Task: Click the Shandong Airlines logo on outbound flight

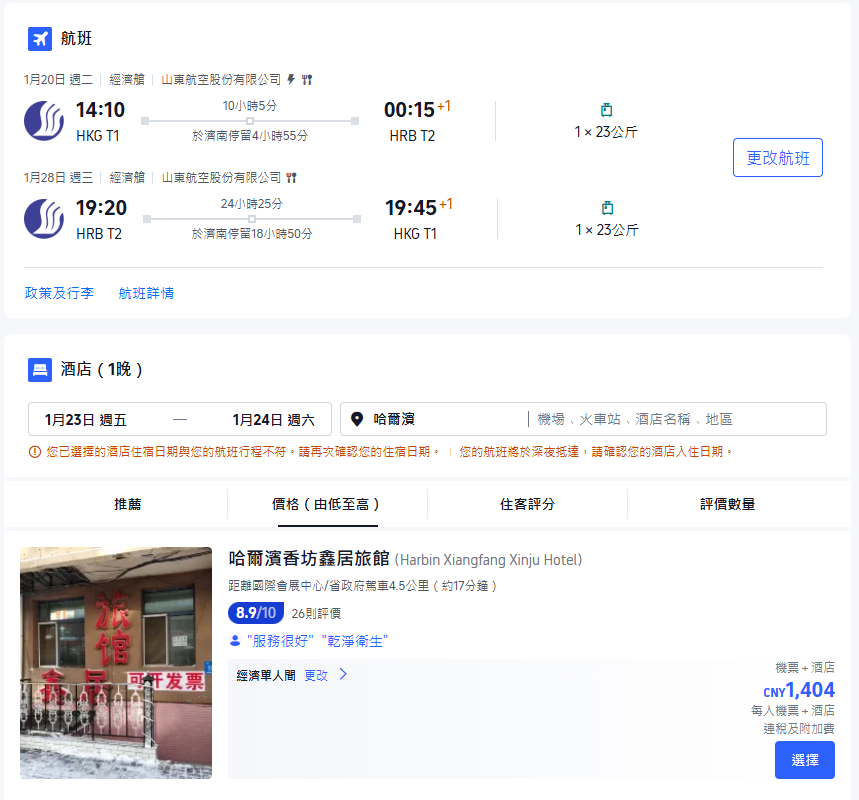Action: 44,118
